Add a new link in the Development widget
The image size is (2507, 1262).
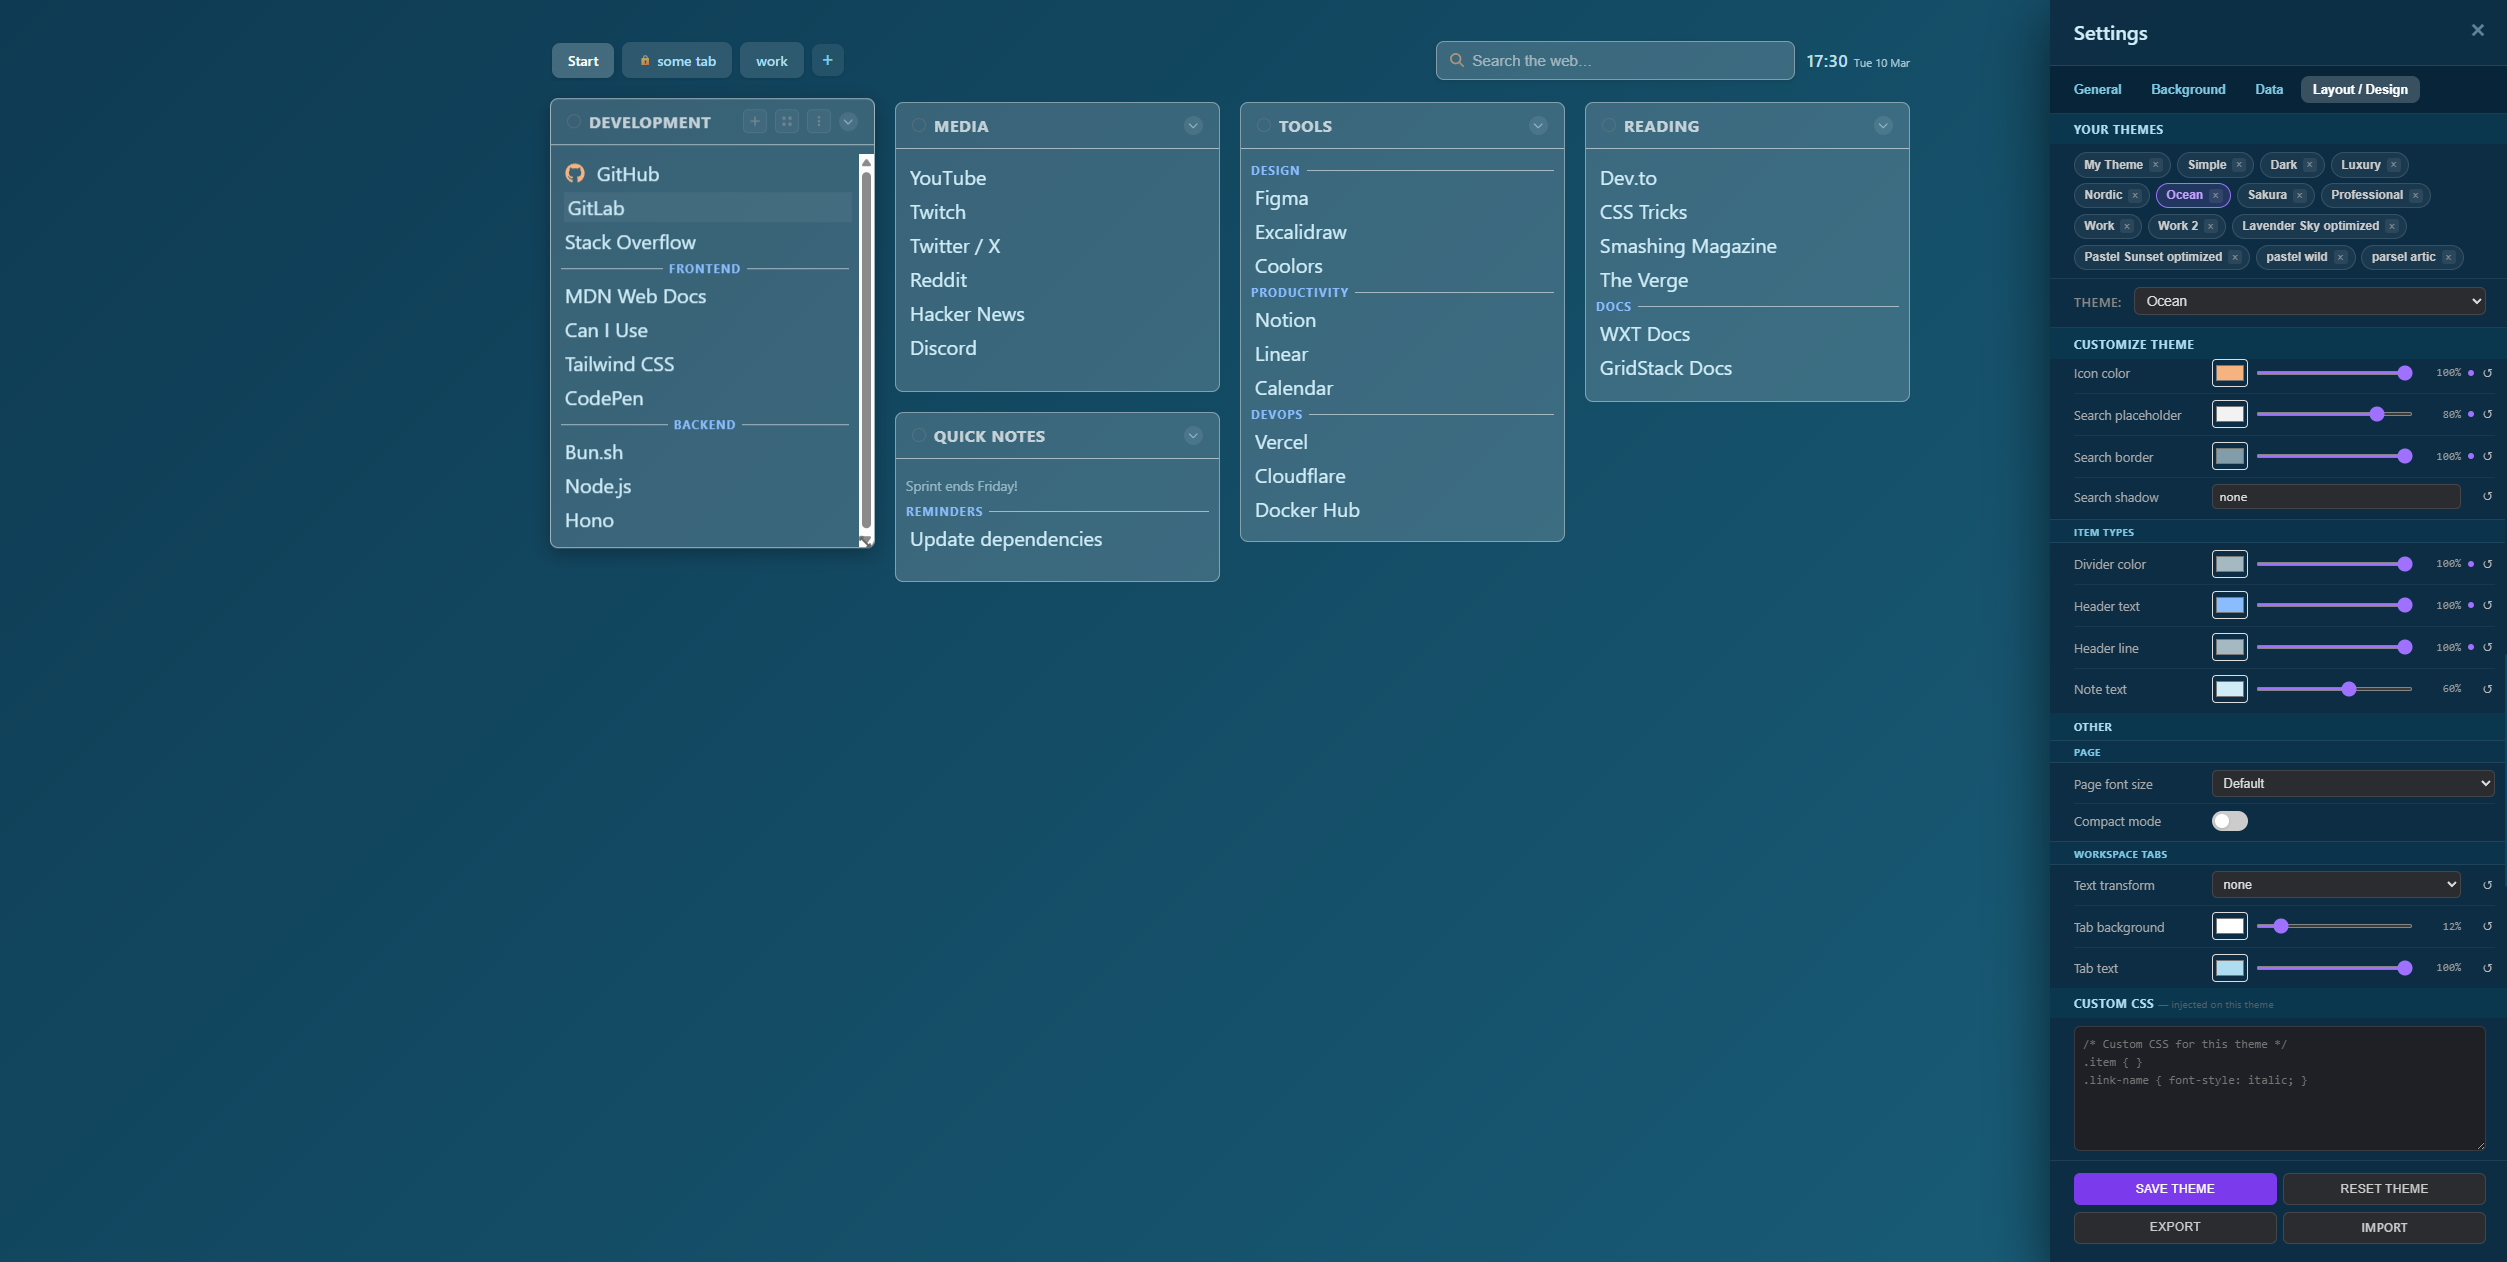(x=754, y=121)
